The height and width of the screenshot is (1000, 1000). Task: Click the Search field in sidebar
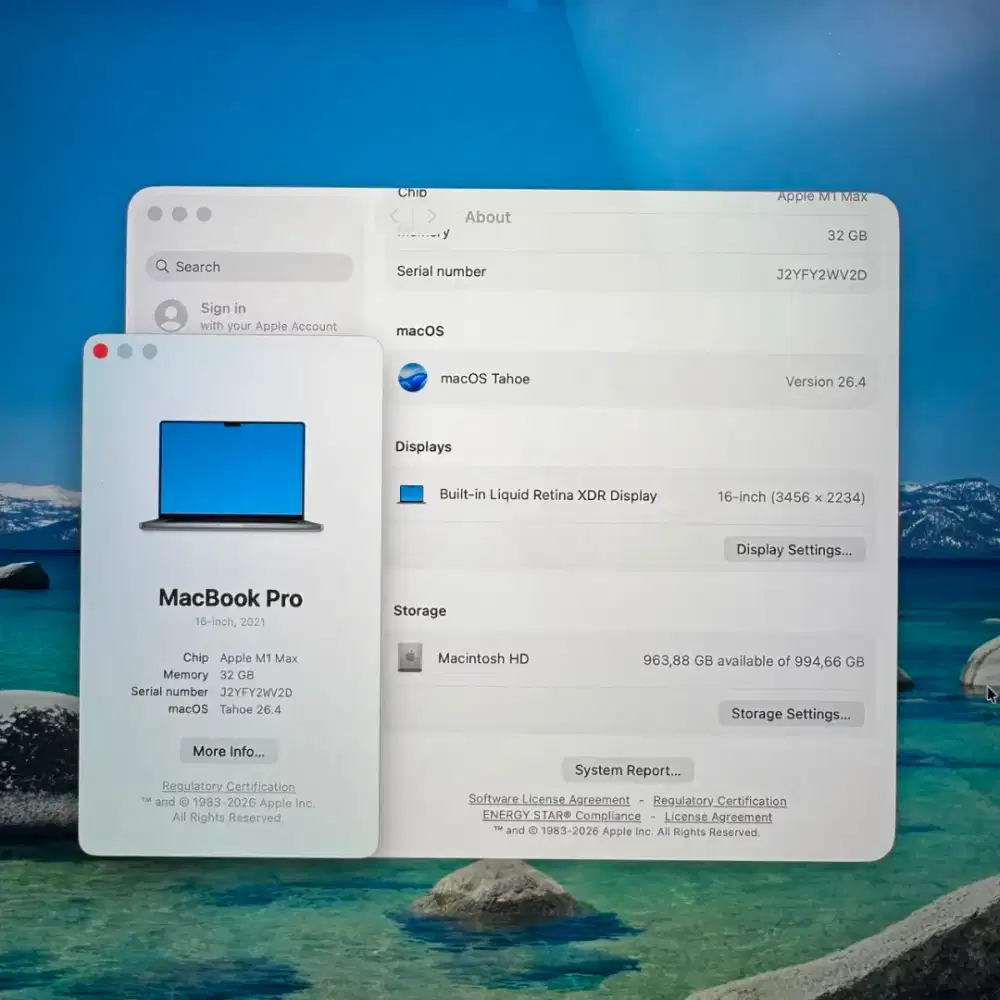coord(249,267)
